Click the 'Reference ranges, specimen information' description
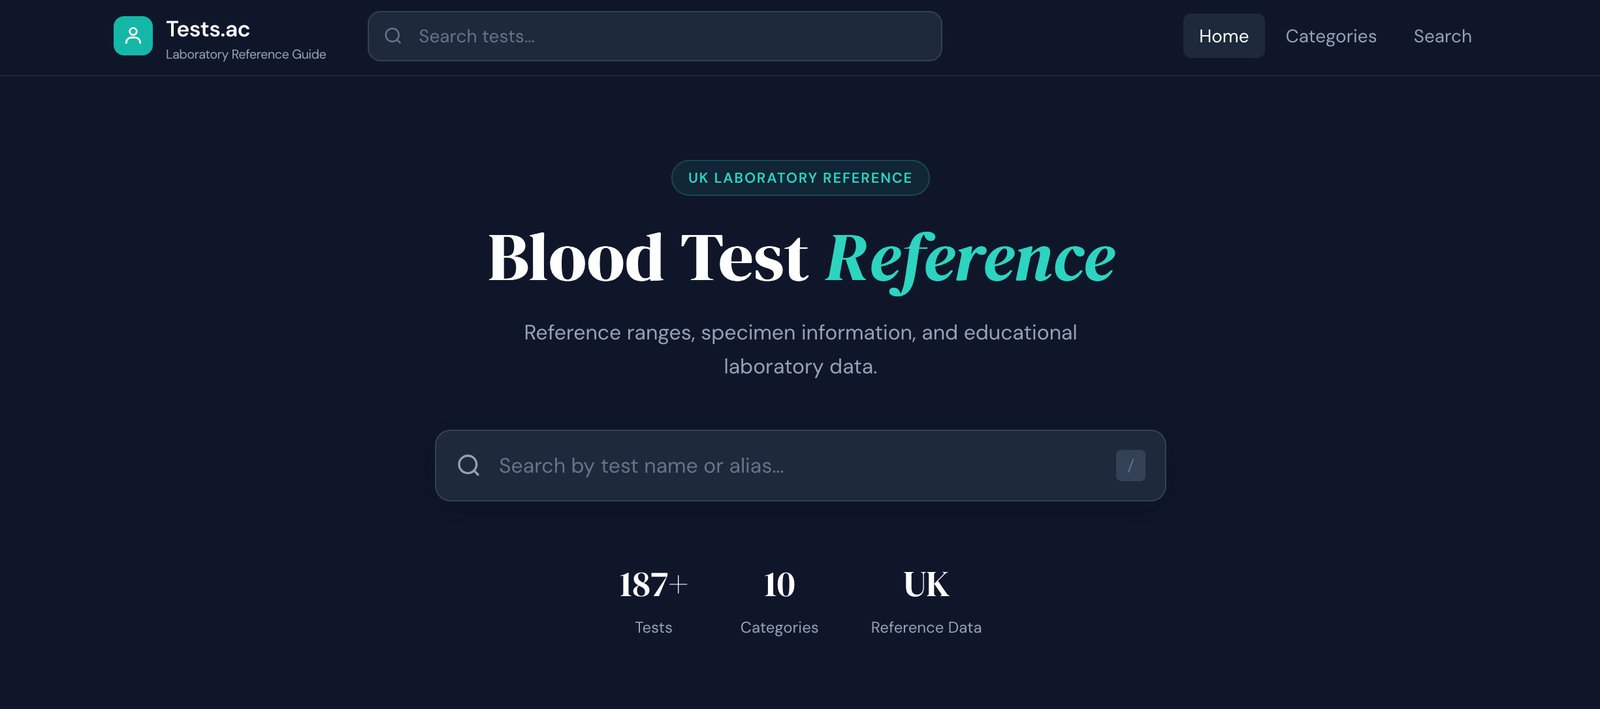1600x709 pixels. point(800,349)
